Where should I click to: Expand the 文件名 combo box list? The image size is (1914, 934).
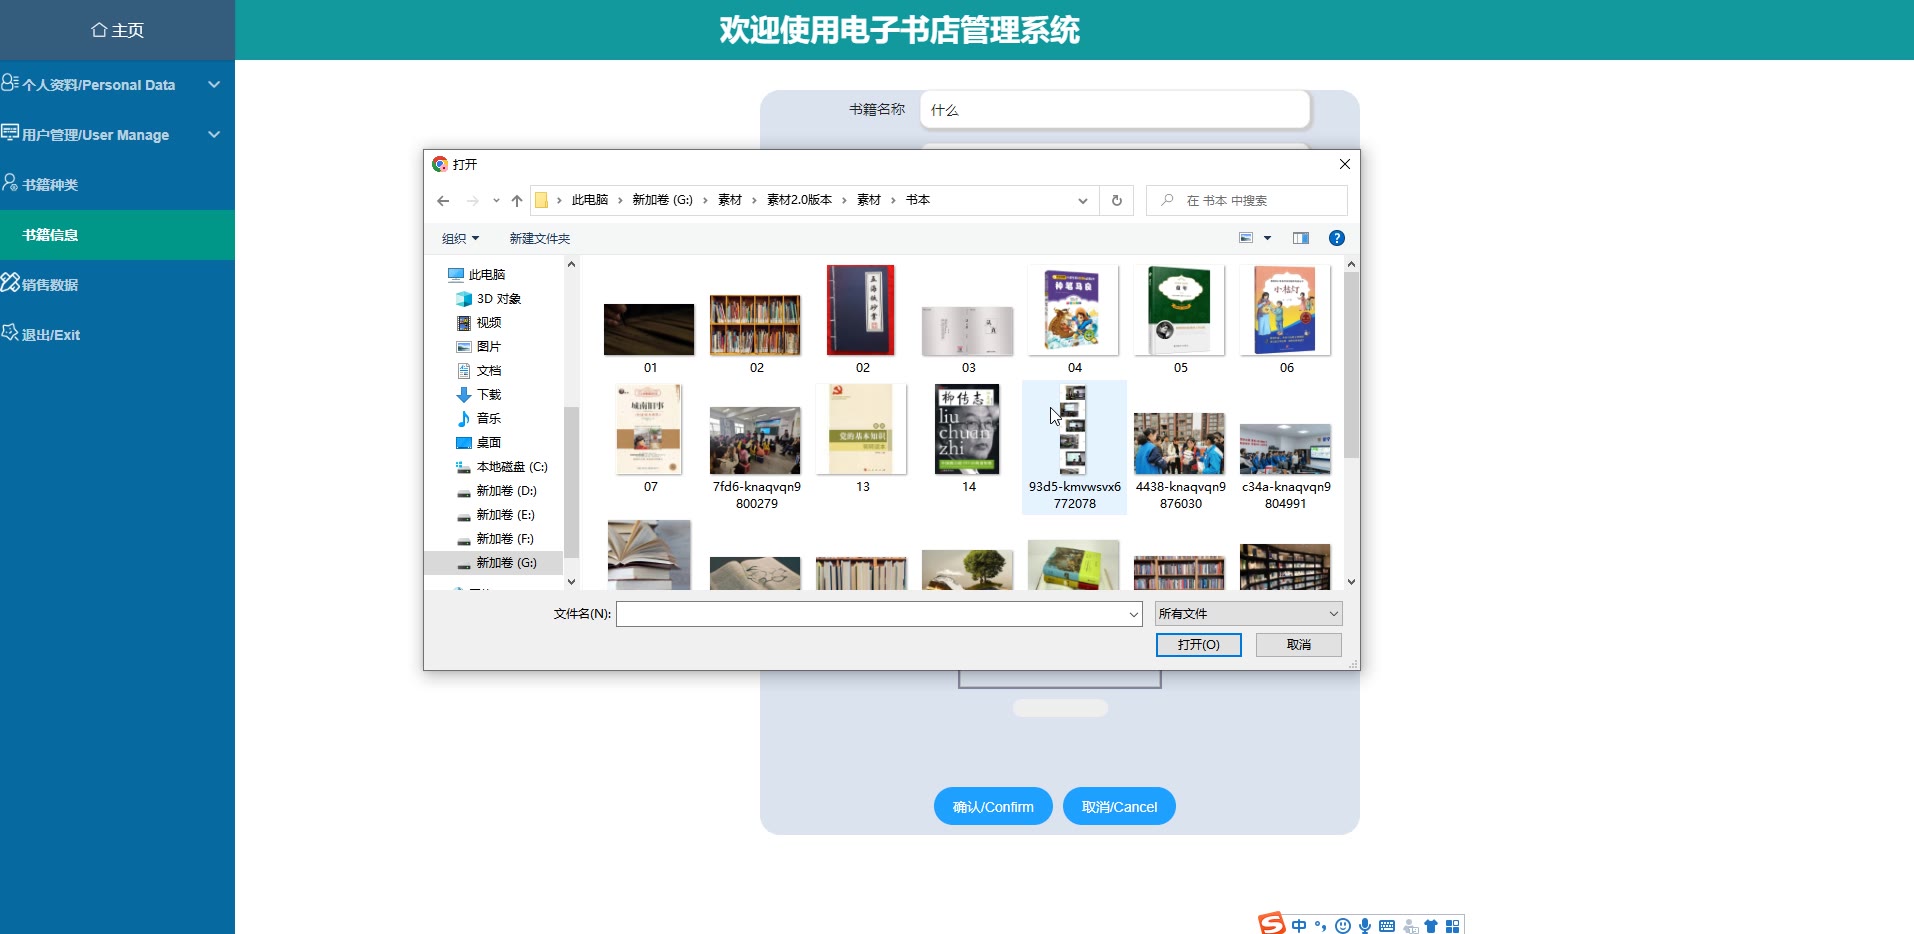[1134, 614]
